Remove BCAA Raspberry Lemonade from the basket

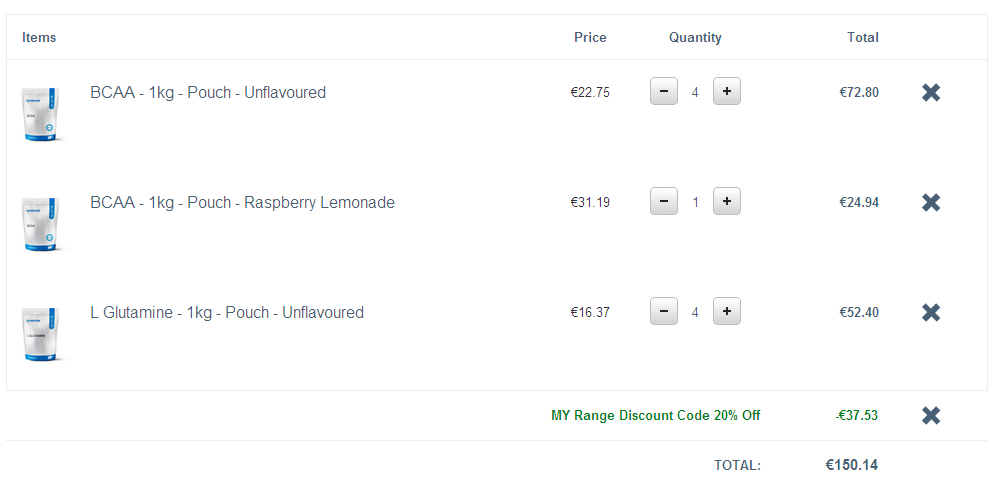coord(931,202)
